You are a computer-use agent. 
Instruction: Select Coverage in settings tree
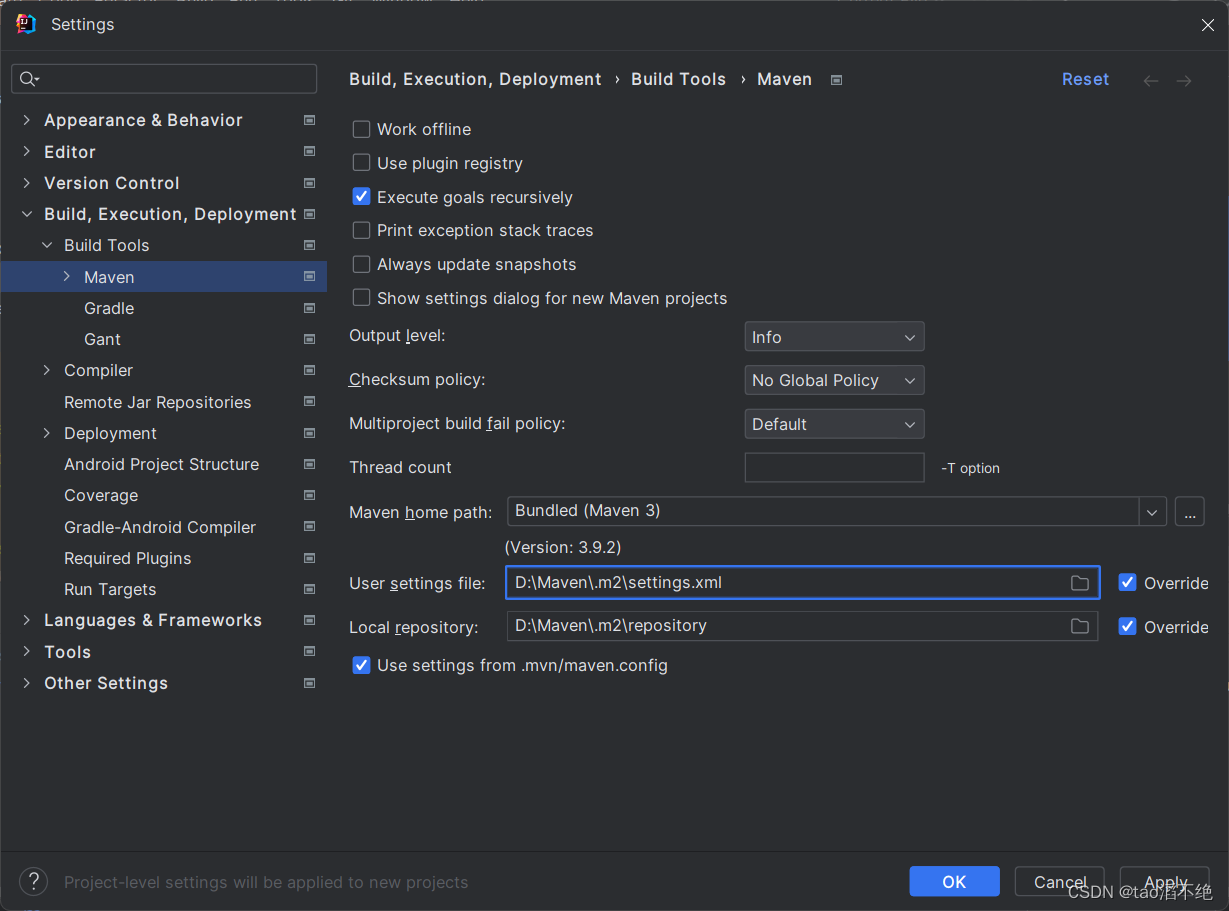pos(101,495)
